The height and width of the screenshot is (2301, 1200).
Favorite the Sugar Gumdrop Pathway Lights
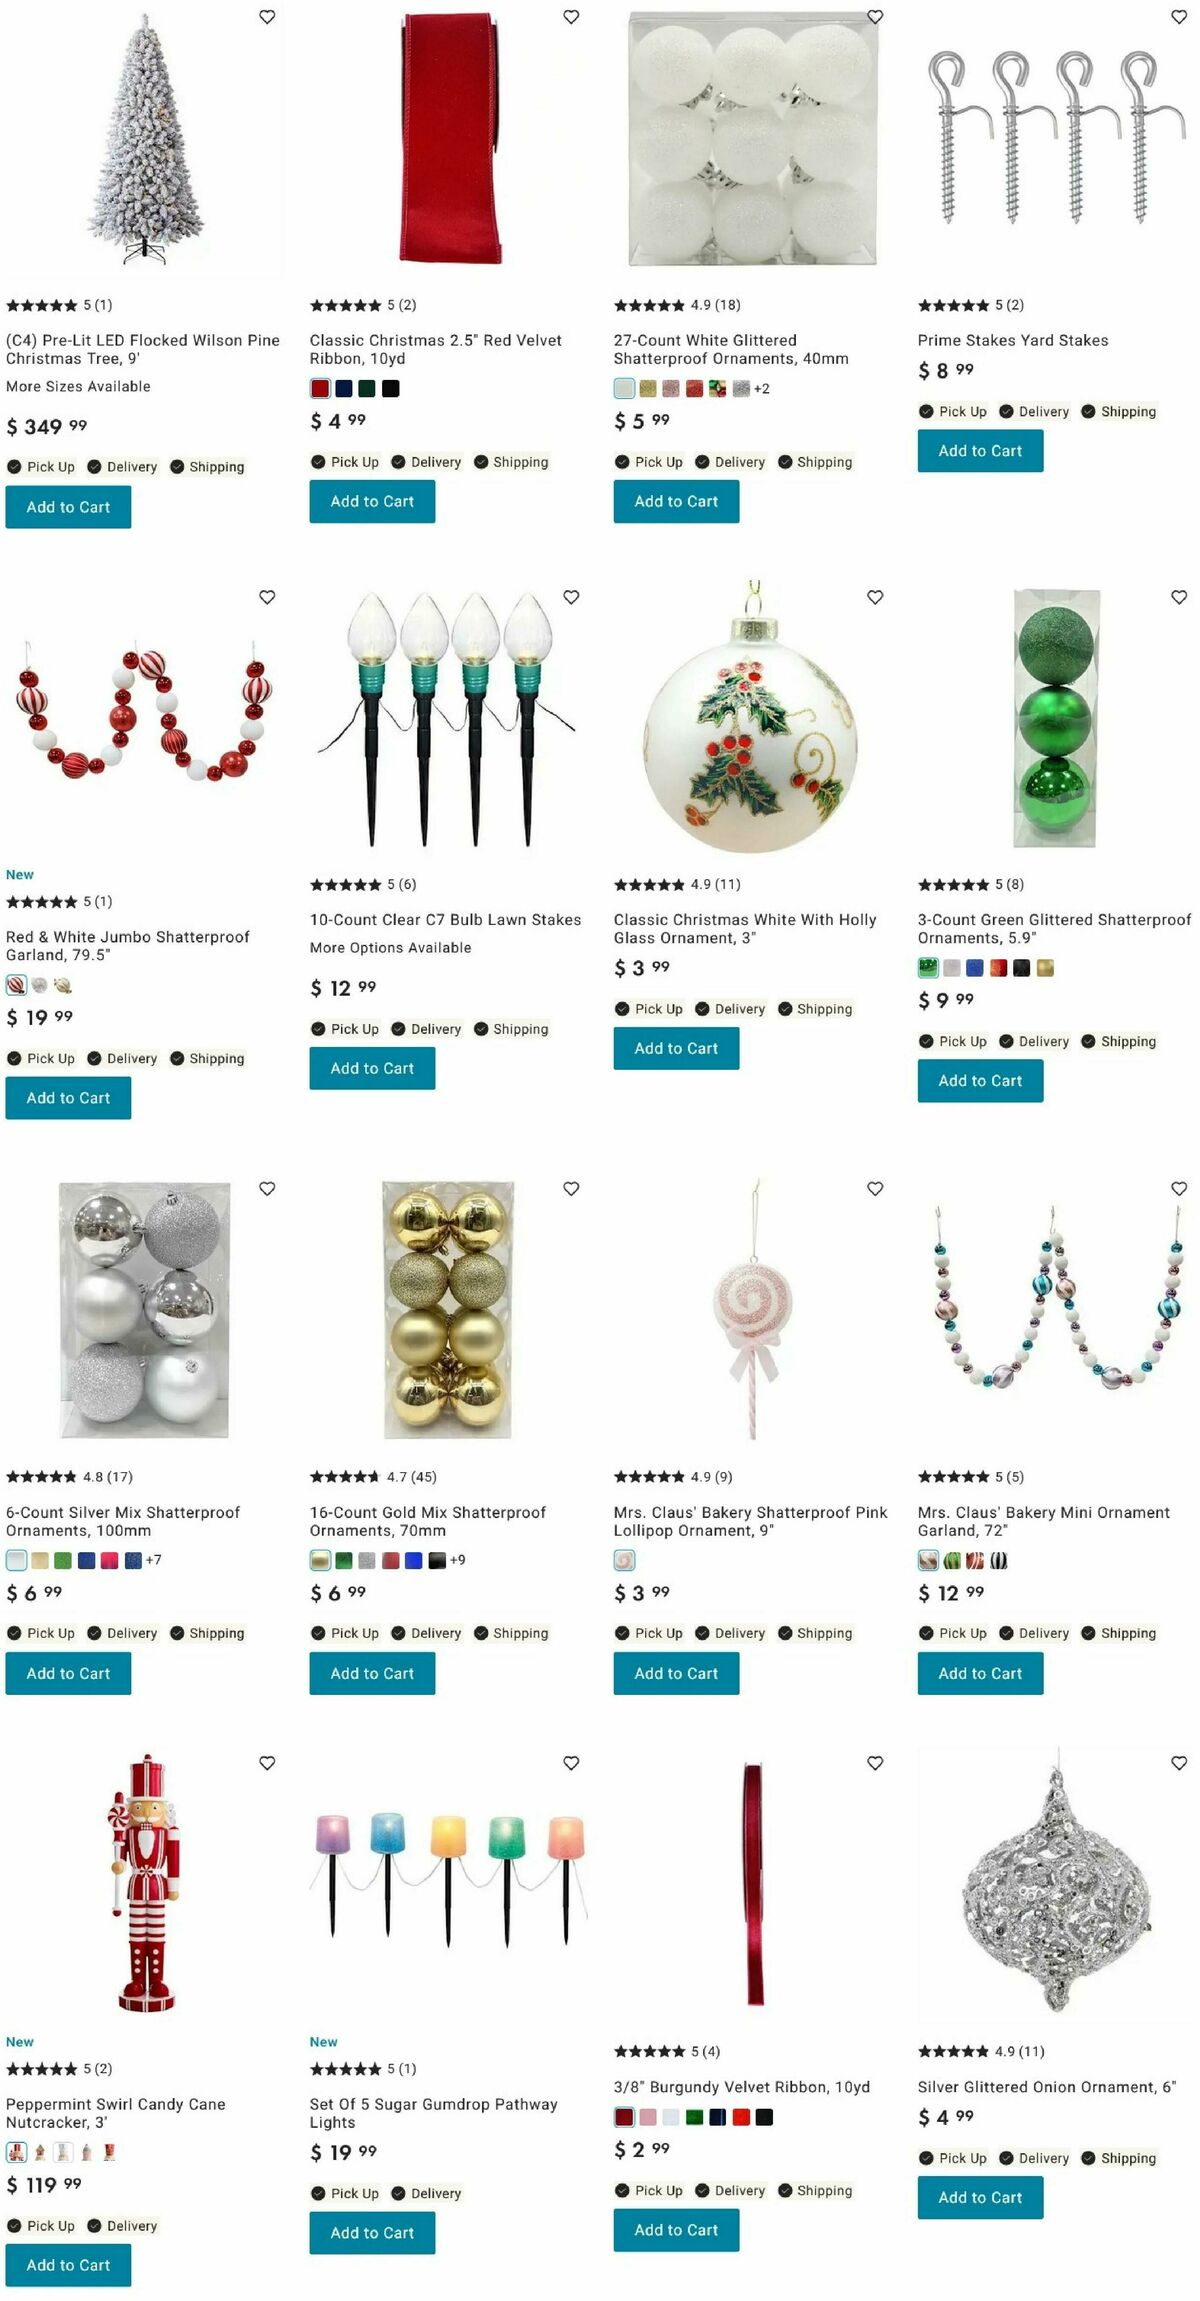click(571, 1763)
